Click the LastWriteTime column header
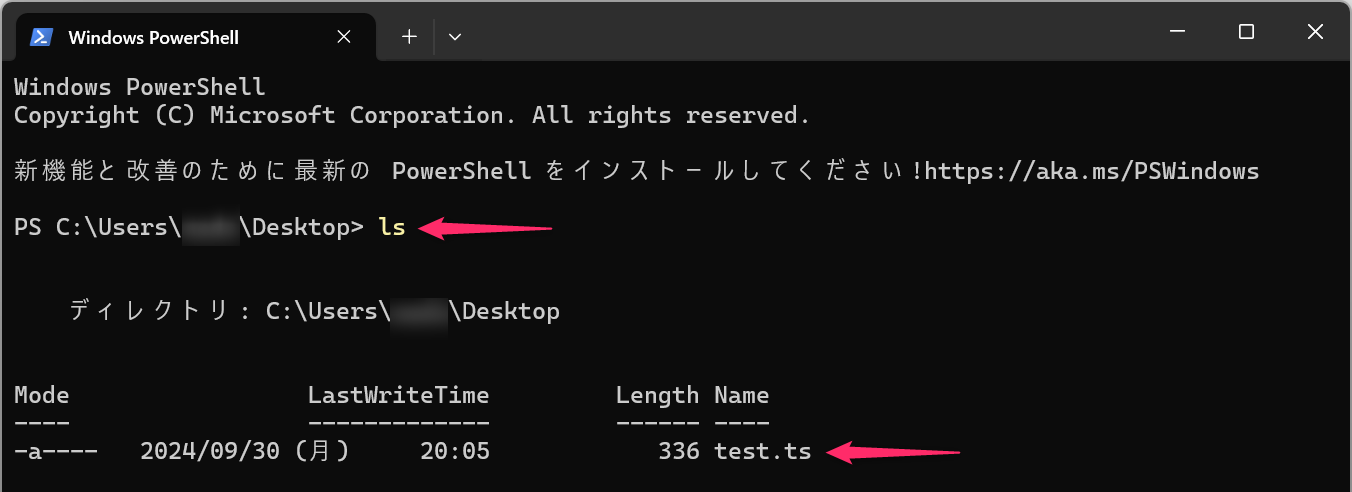 [x=398, y=395]
